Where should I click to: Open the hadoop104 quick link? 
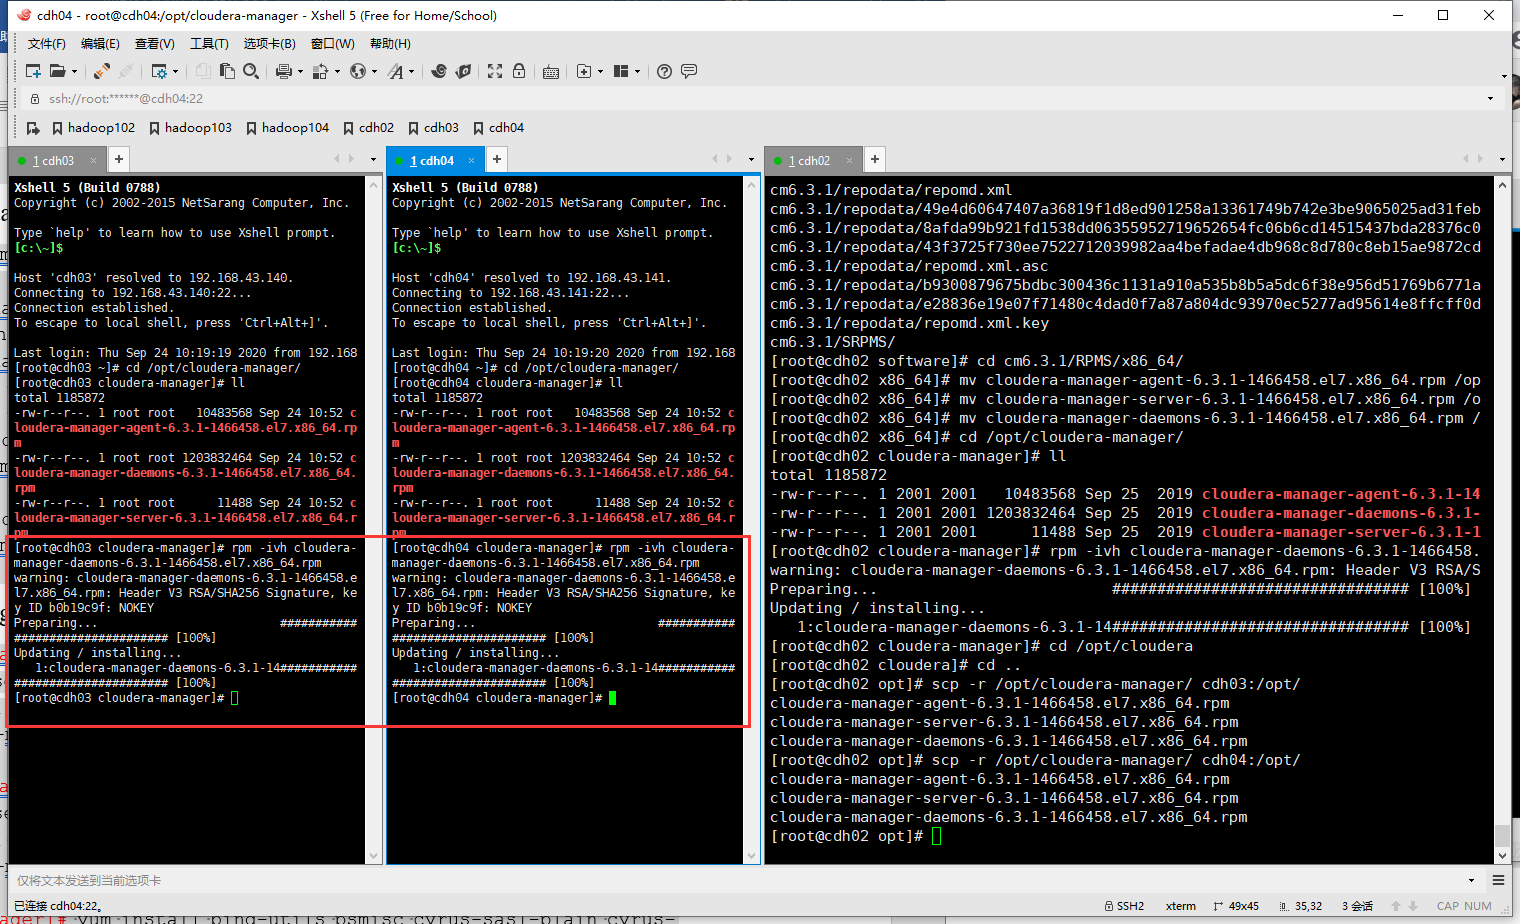click(x=288, y=128)
